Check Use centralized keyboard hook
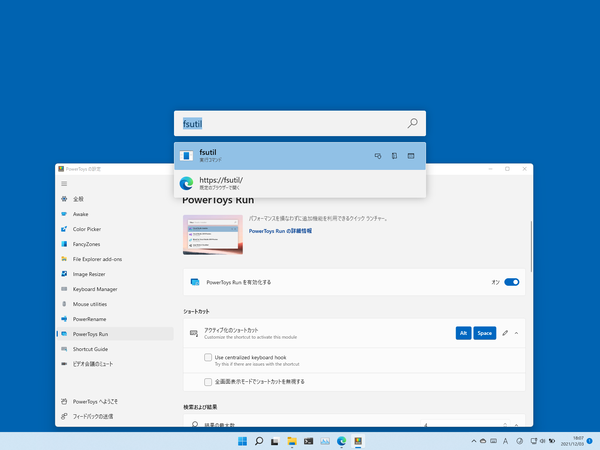This screenshot has height=450, width=600. (x=209, y=357)
